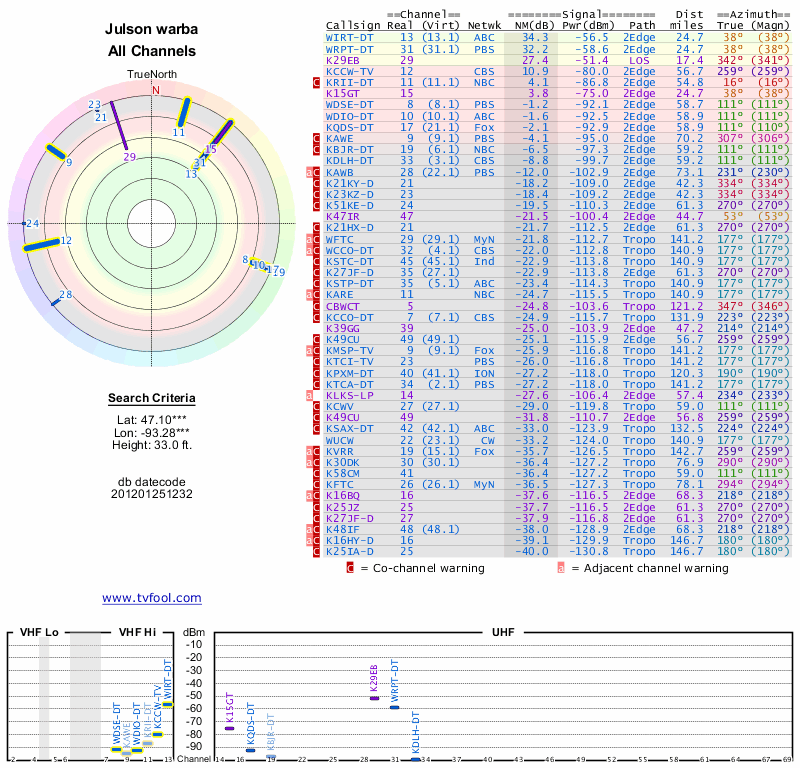
Task: Click the purple channel 29 line on radar
Action: tap(120, 128)
